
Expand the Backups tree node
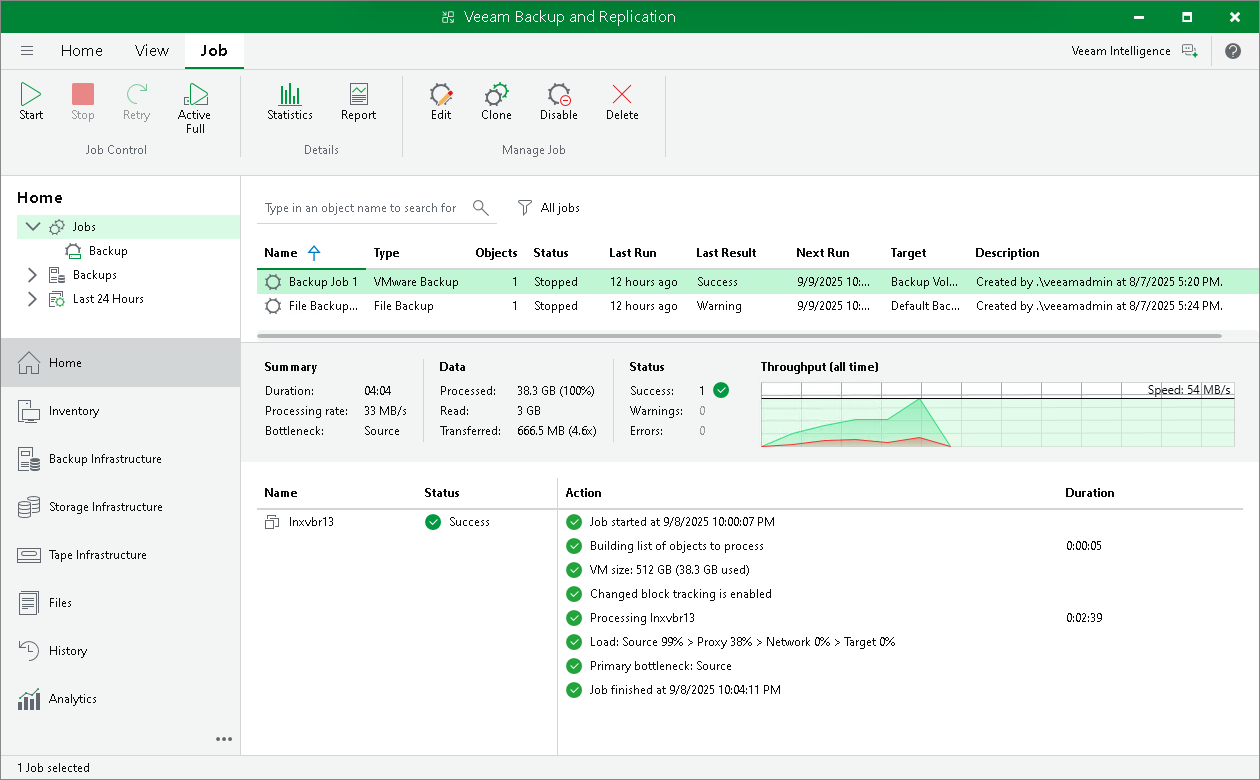tap(31, 274)
